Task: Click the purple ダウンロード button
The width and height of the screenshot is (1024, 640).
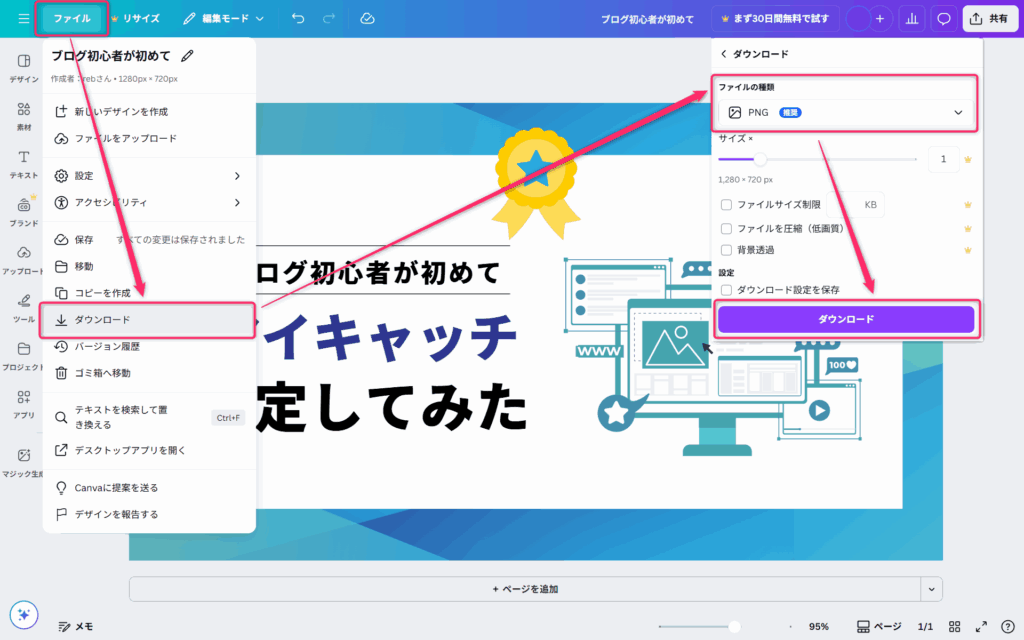Action: coord(846,319)
